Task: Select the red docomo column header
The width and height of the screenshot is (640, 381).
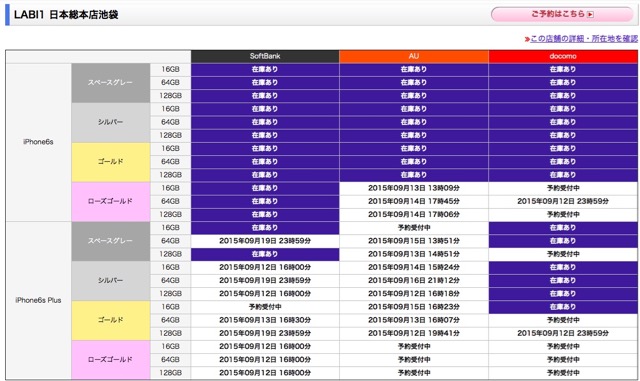Action: [x=563, y=56]
